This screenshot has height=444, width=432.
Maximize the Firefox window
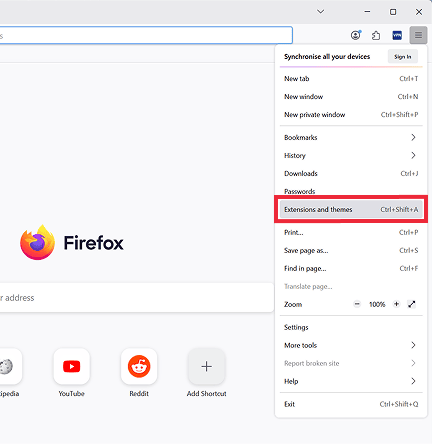tap(393, 12)
